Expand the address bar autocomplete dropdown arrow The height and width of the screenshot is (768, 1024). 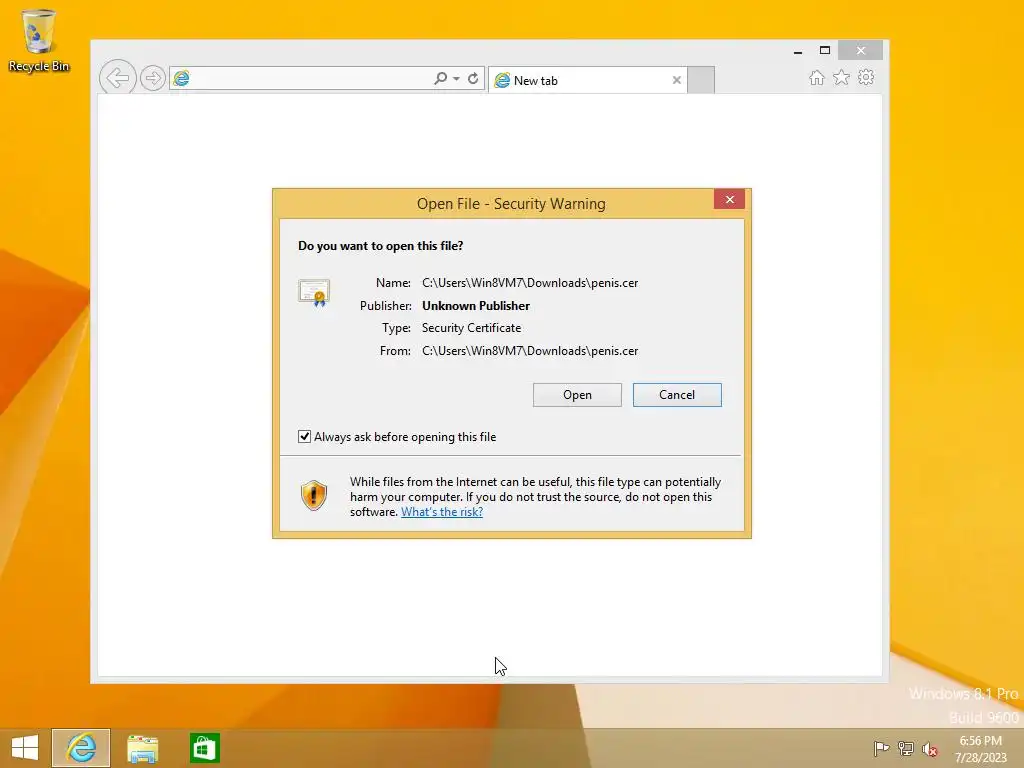[x=456, y=78]
